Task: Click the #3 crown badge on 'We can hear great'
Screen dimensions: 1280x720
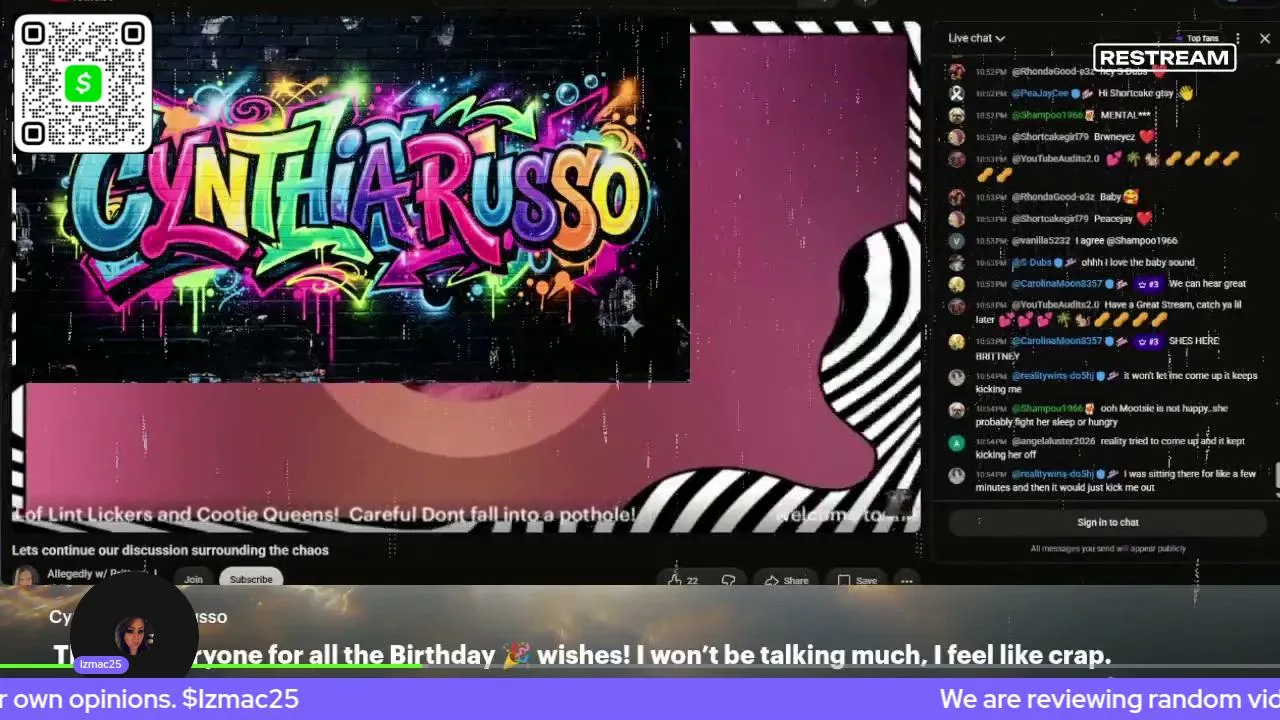Action: pyautogui.click(x=1148, y=284)
